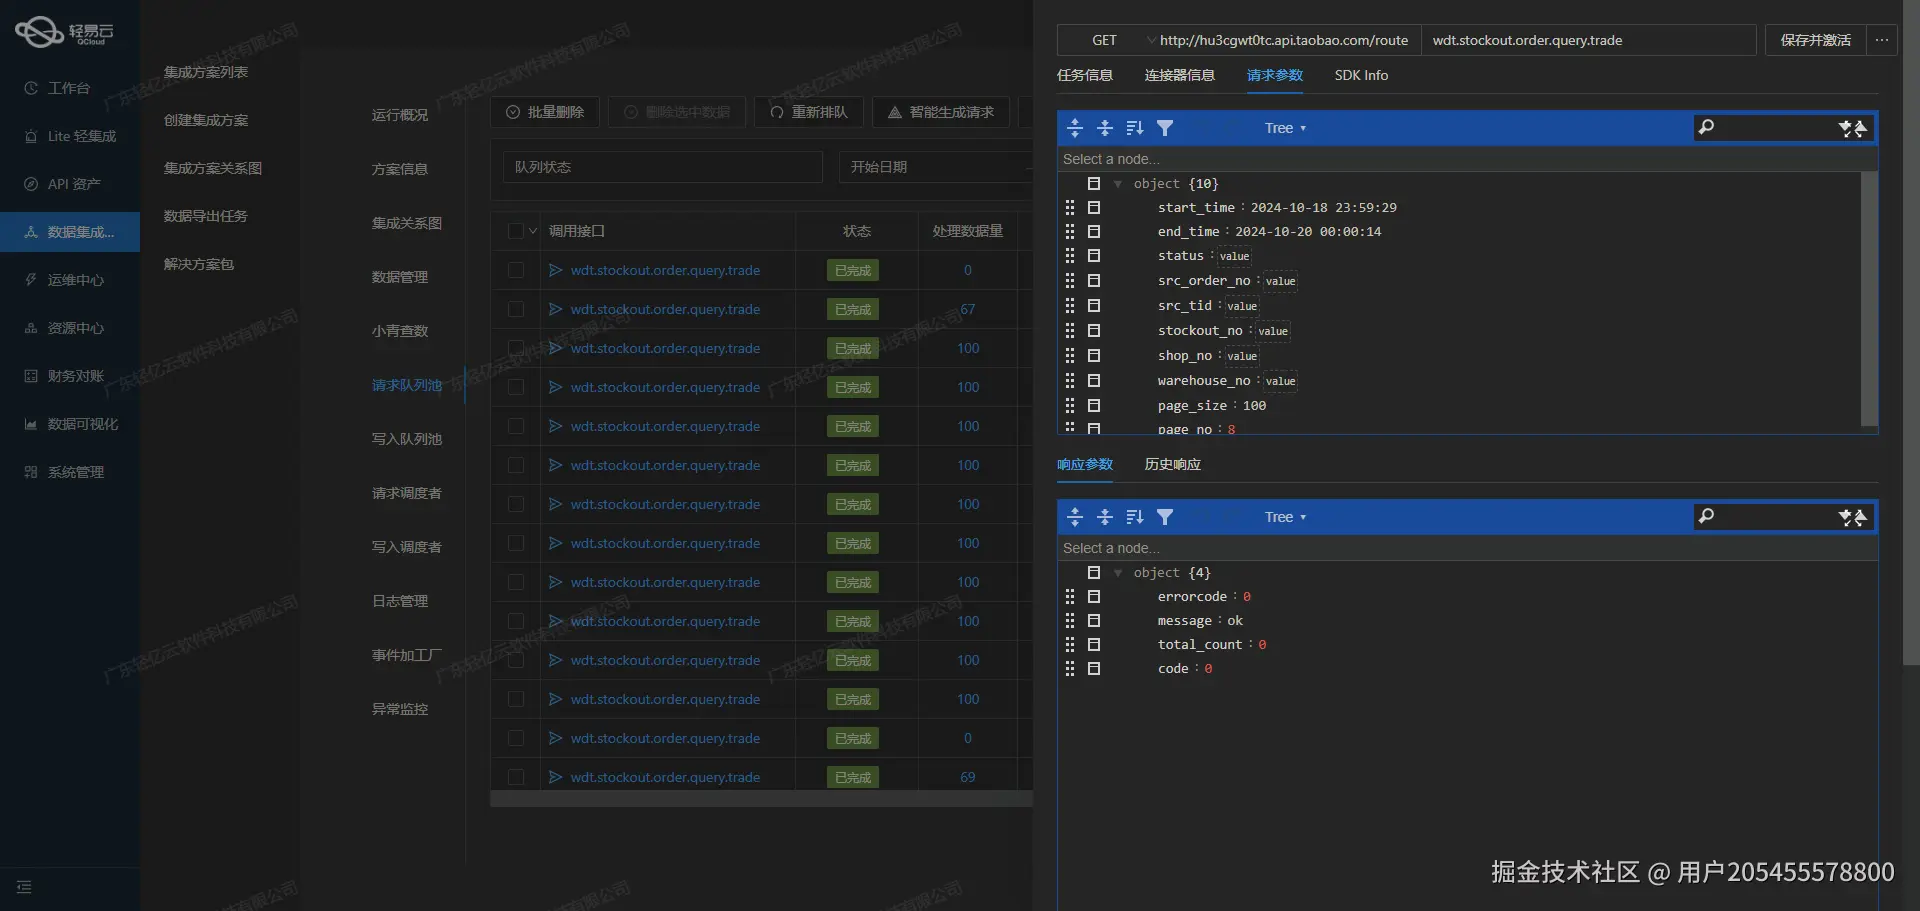Viewport: 1920px width, 911px height.
Task: Collapse the object {4} root node
Action: [1118, 573]
